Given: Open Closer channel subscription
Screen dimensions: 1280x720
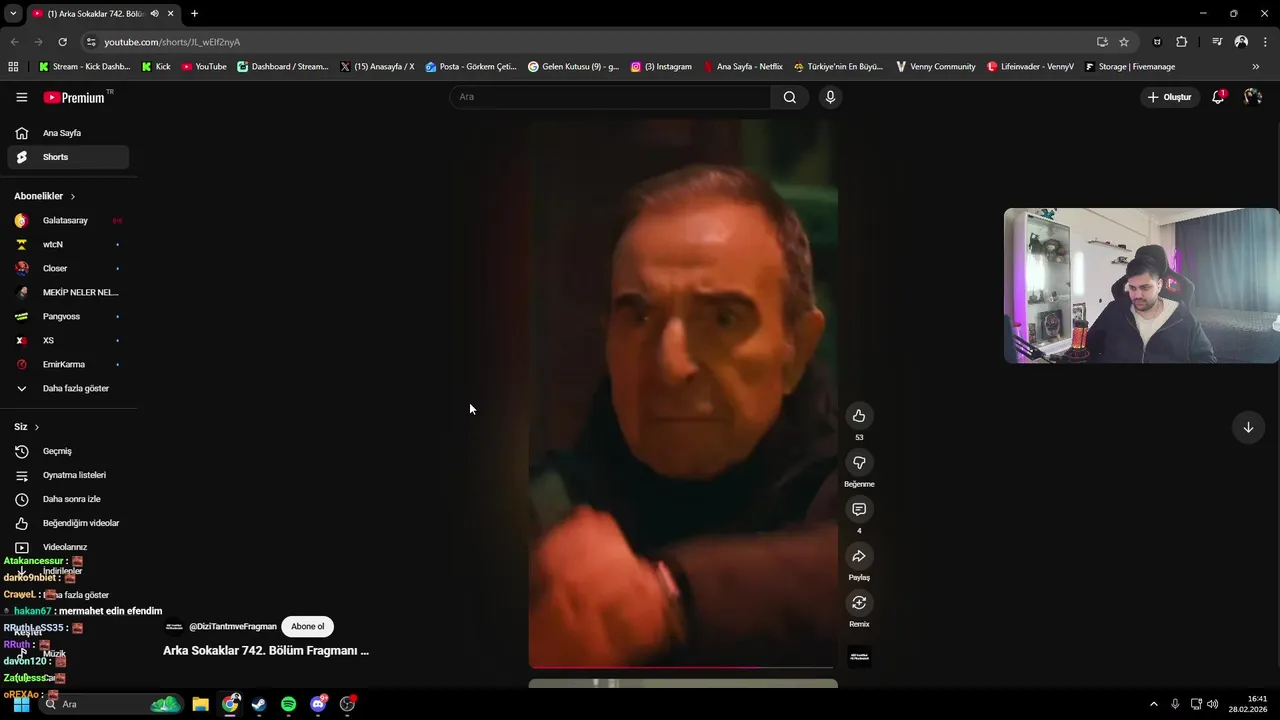Looking at the screenshot, I should pos(68,268).
